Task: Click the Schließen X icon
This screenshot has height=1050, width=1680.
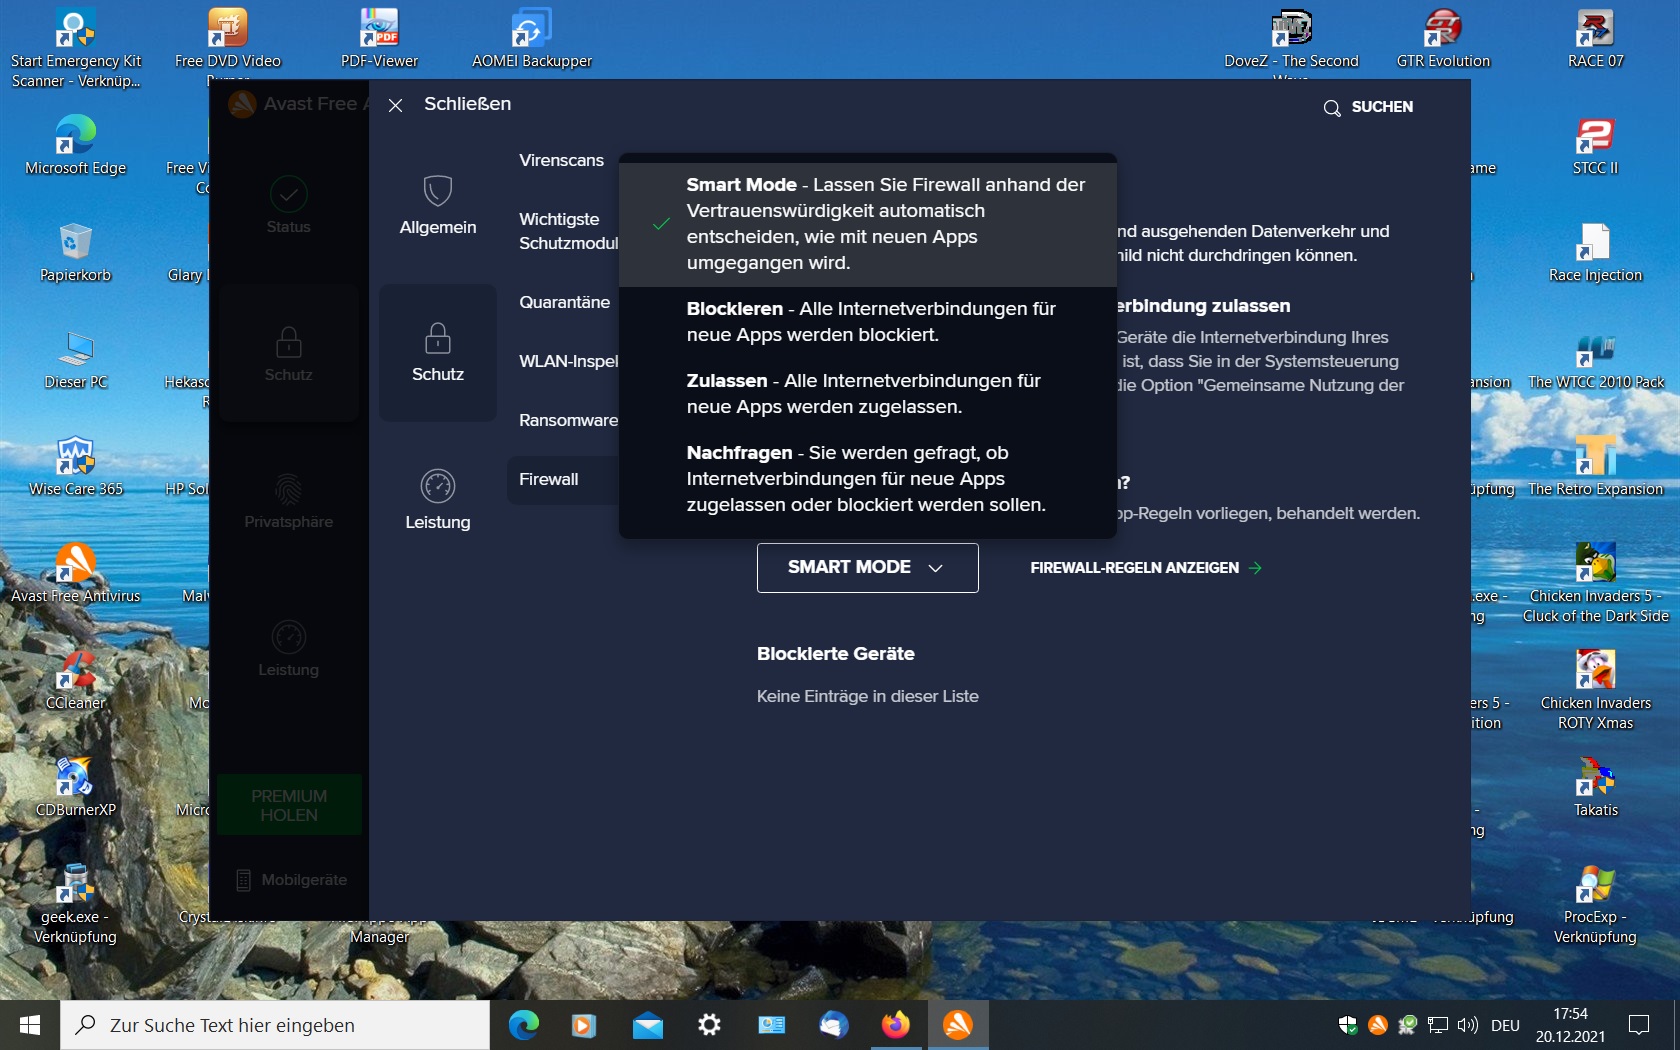Action: tap(396, 105)
